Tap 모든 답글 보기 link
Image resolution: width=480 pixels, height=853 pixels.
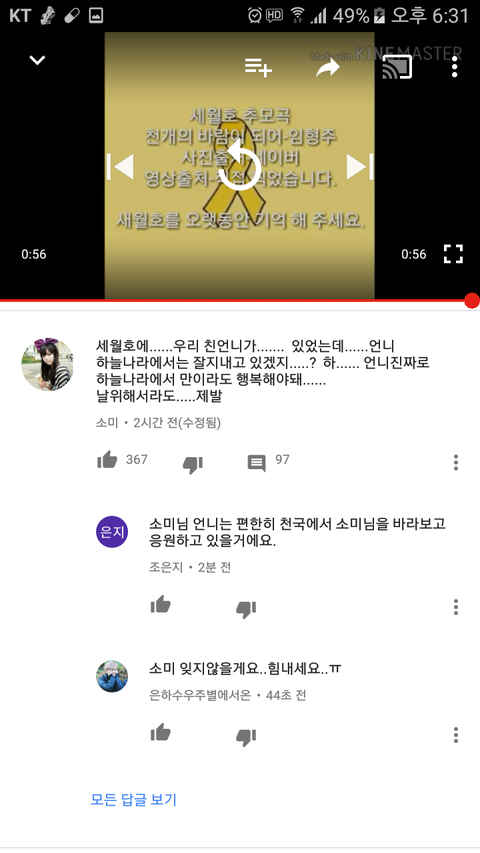(133, 800)
